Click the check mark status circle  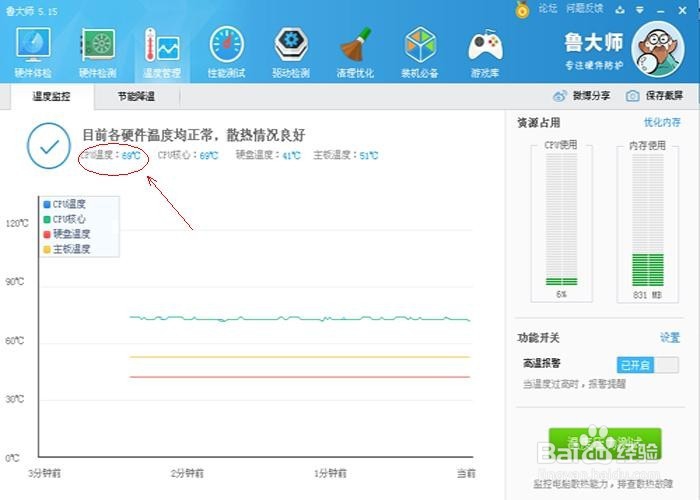click(49, 146)
